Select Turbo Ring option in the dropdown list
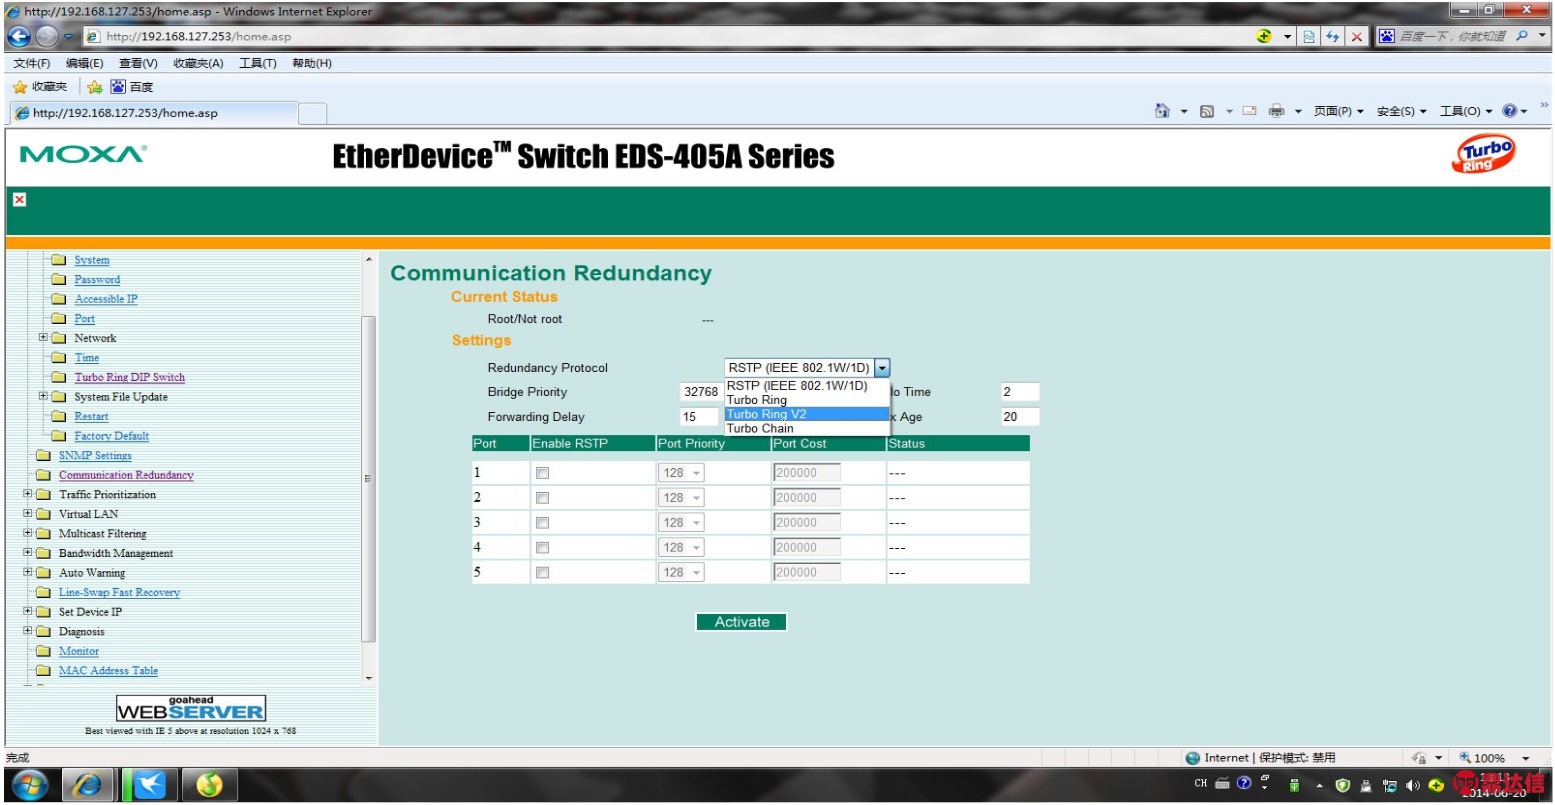This screenshot has height=805, width=1555. [806, 400]
